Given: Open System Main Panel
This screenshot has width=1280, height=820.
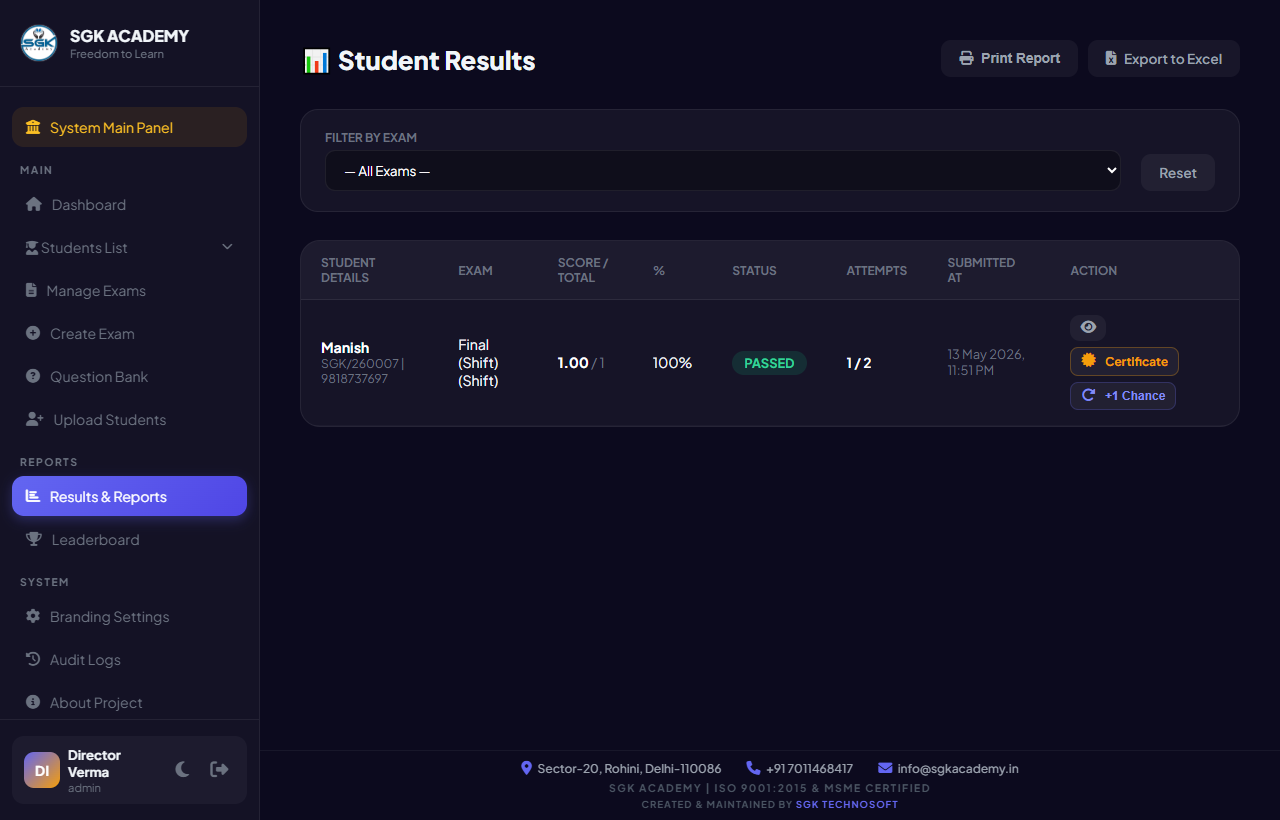Looking at the screenshot, I should pos(129,127).
